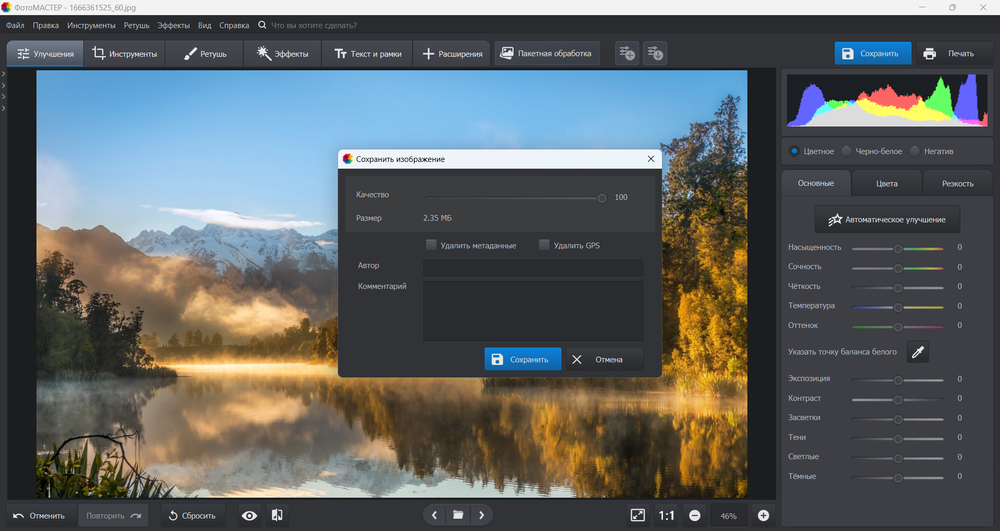Screen dimensions: 1000x531
Task: Toggle the before/after eye preview icon
Action: 249,515
